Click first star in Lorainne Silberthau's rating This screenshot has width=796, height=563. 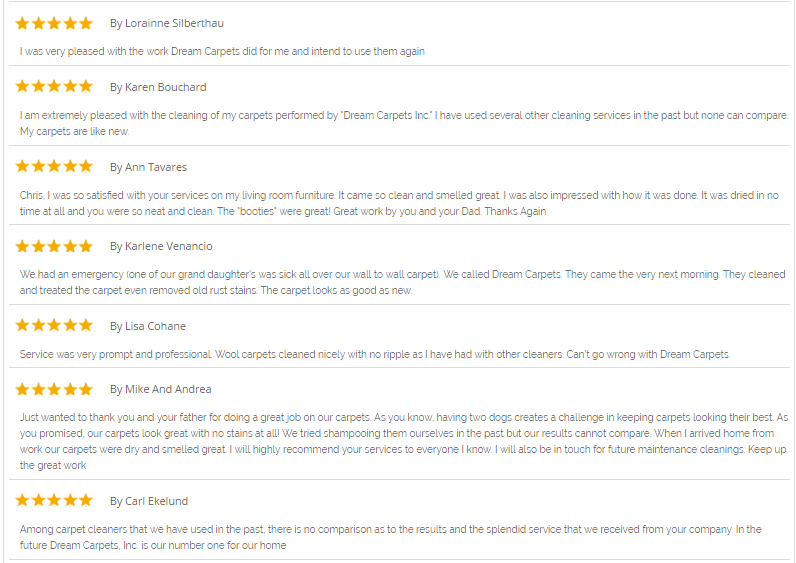point(22,23)
